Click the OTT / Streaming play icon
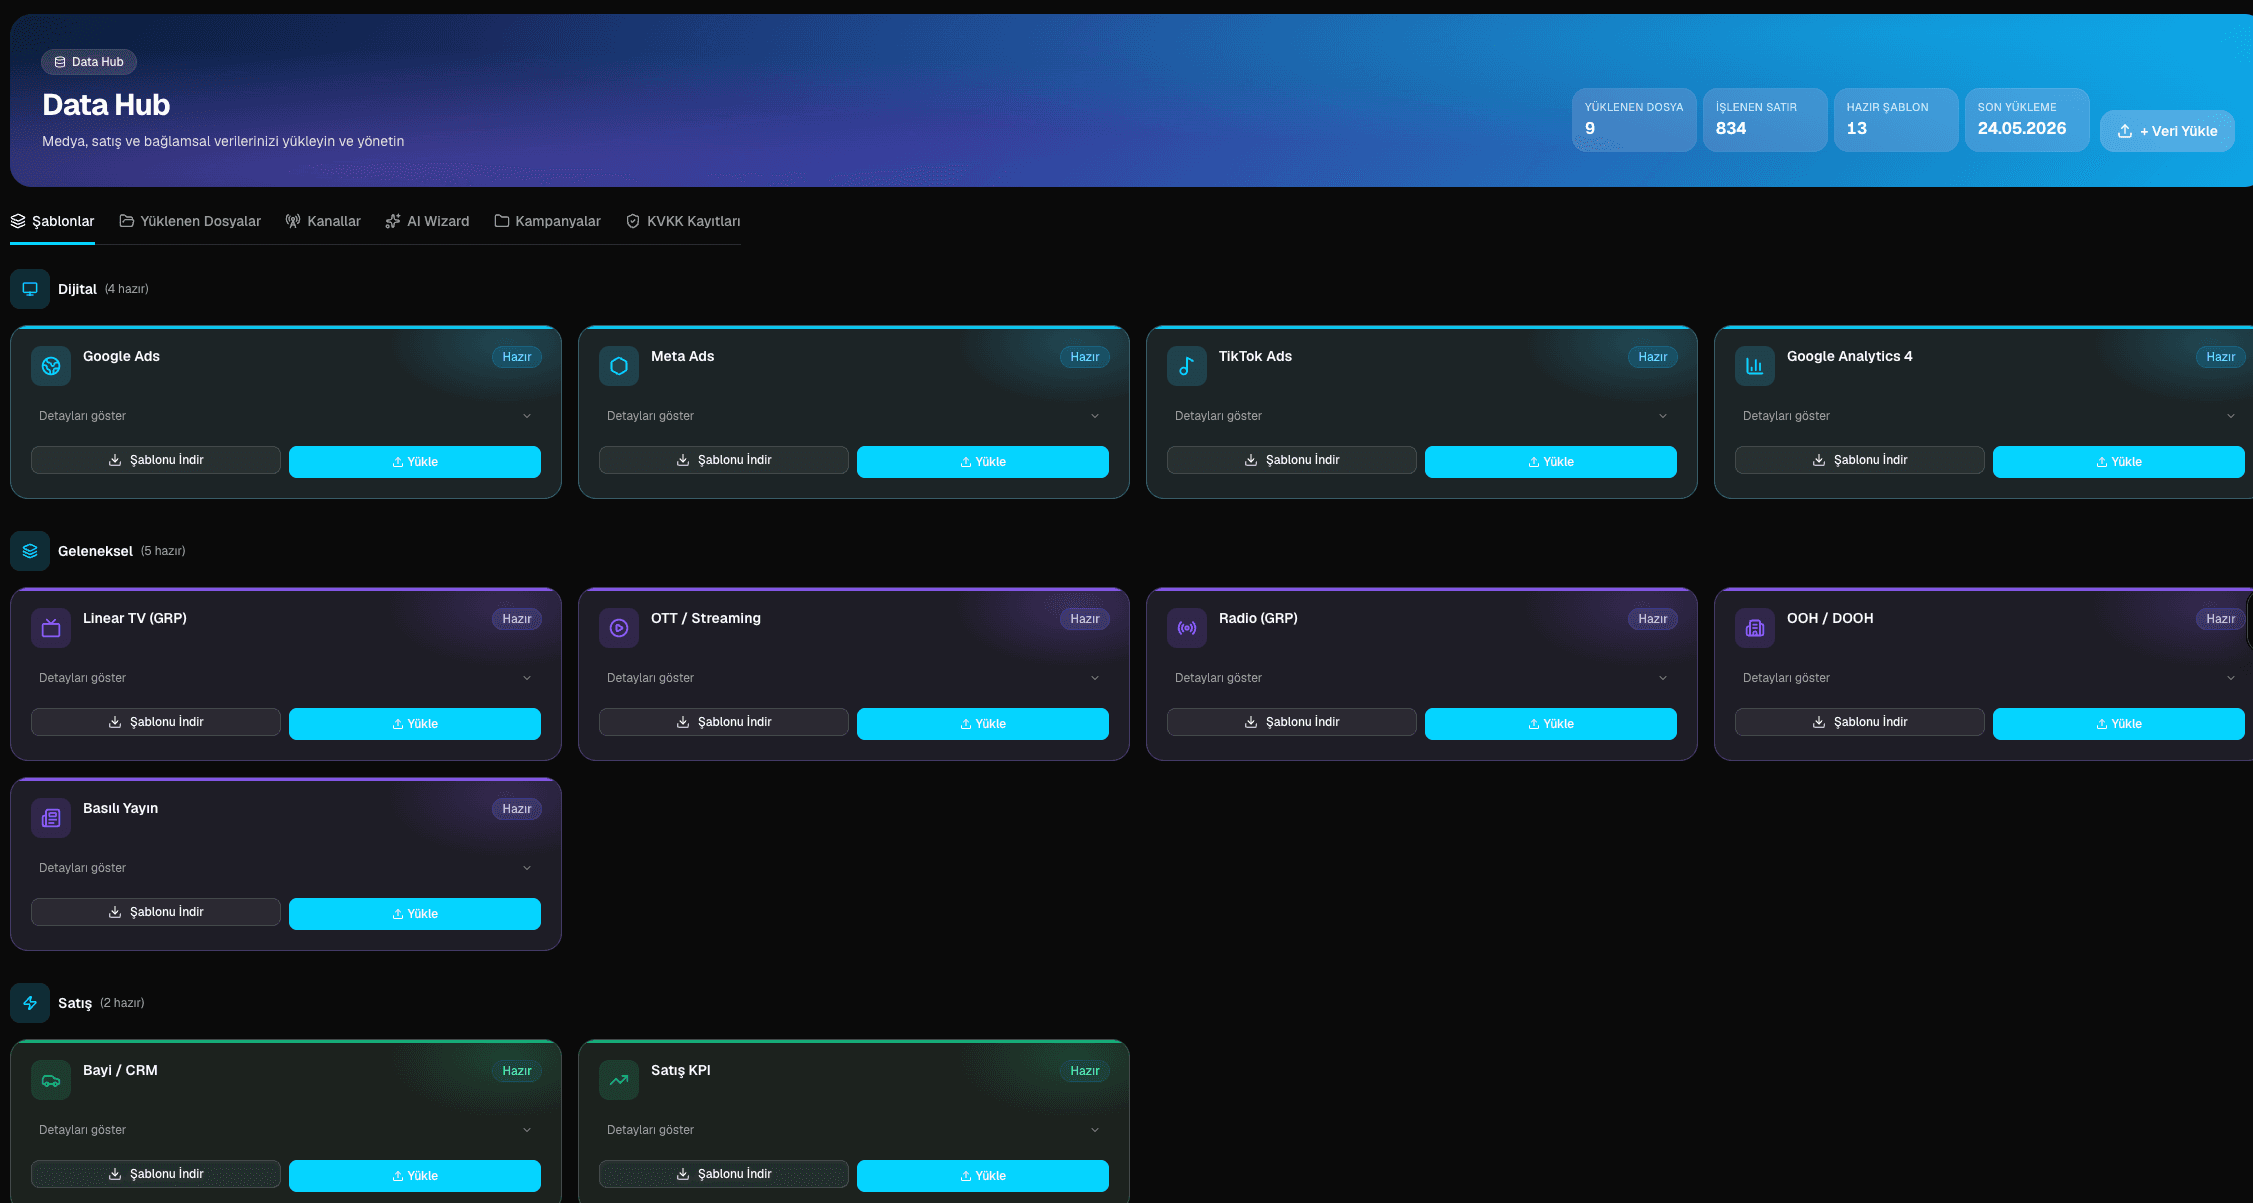2253x1203 pixels. (x=619, y=628)
